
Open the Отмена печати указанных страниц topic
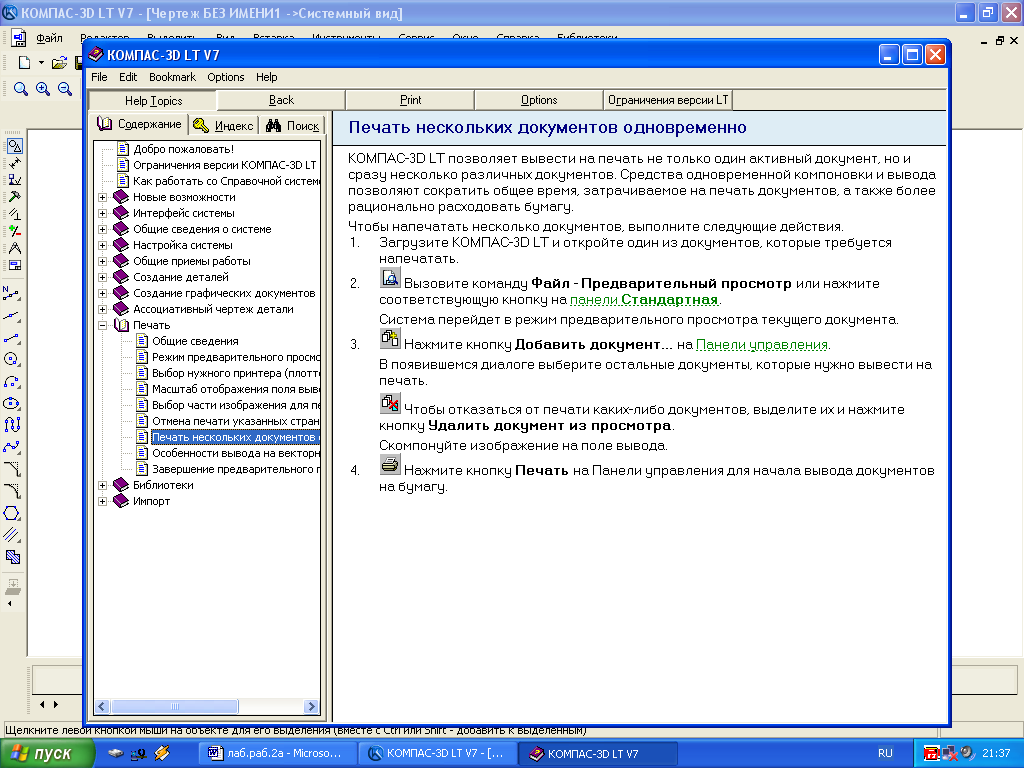point(235,421)
